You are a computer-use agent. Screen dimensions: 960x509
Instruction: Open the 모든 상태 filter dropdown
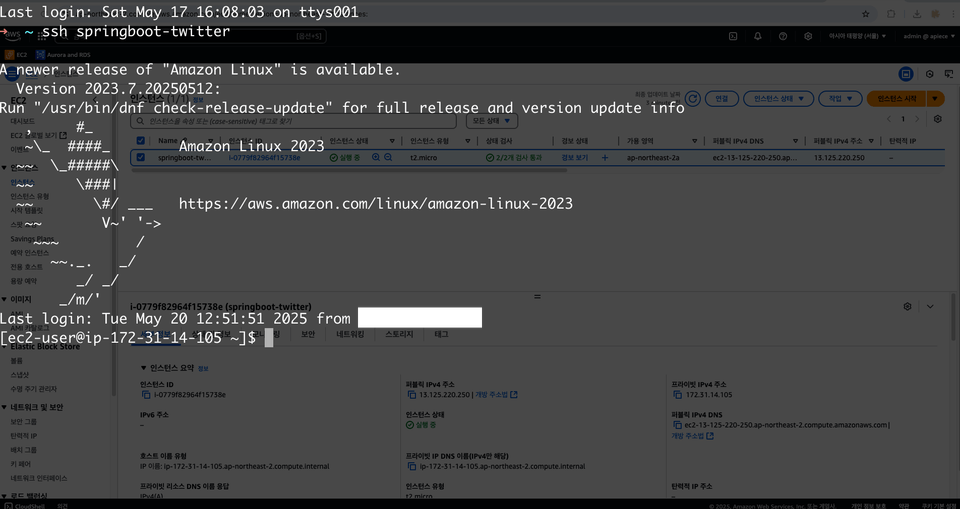point(492,121)
